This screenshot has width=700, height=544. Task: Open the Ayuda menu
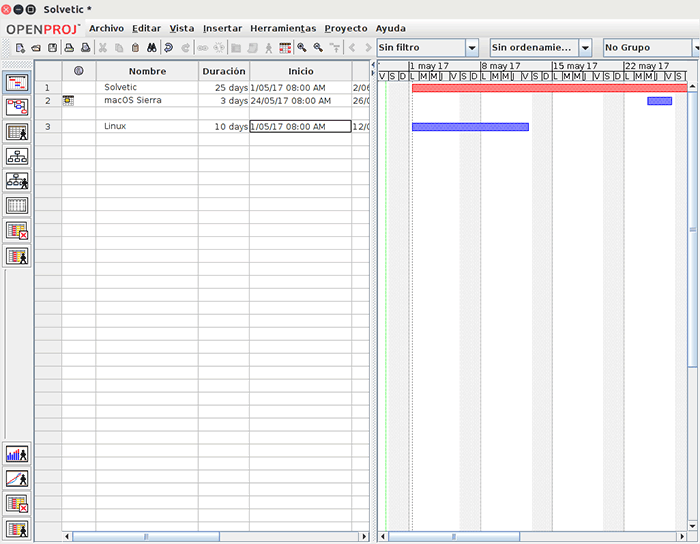(x=391, y=29)
